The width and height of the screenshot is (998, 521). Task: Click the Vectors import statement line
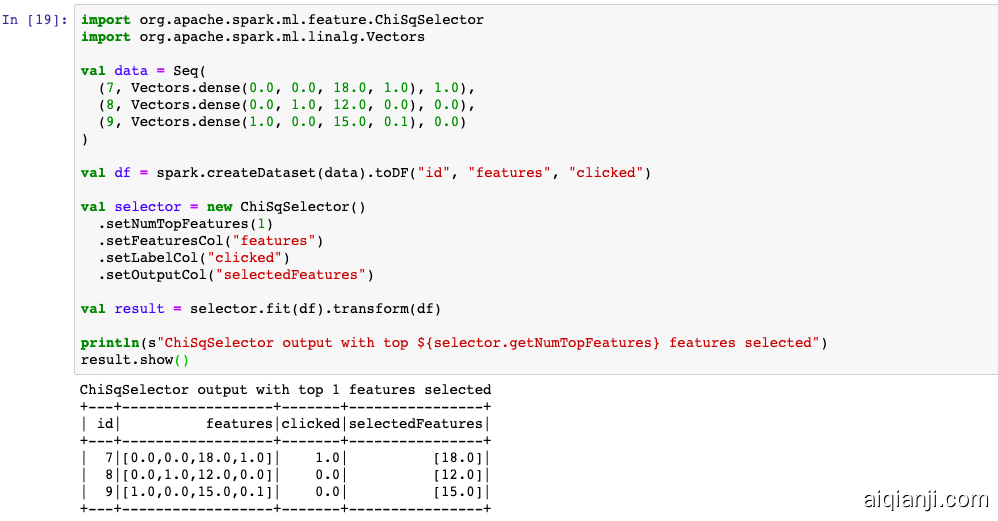click(x=252, y=37)
